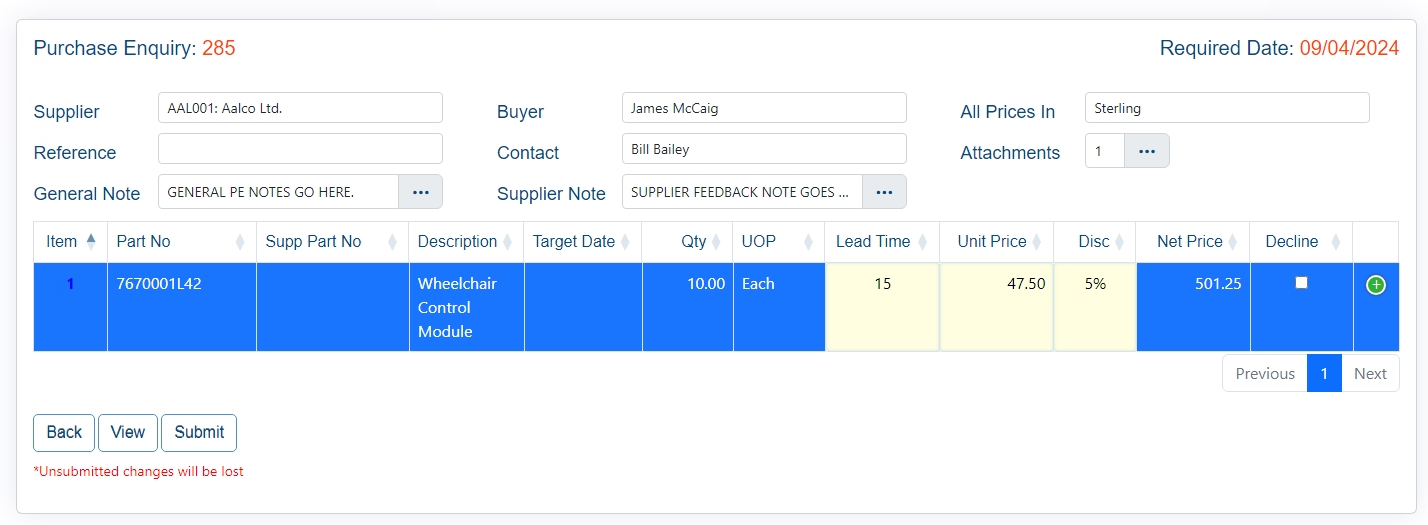Screen dimensions: 1428x525
Task: Sort by Unit Price column header
Action: [994, 241]
